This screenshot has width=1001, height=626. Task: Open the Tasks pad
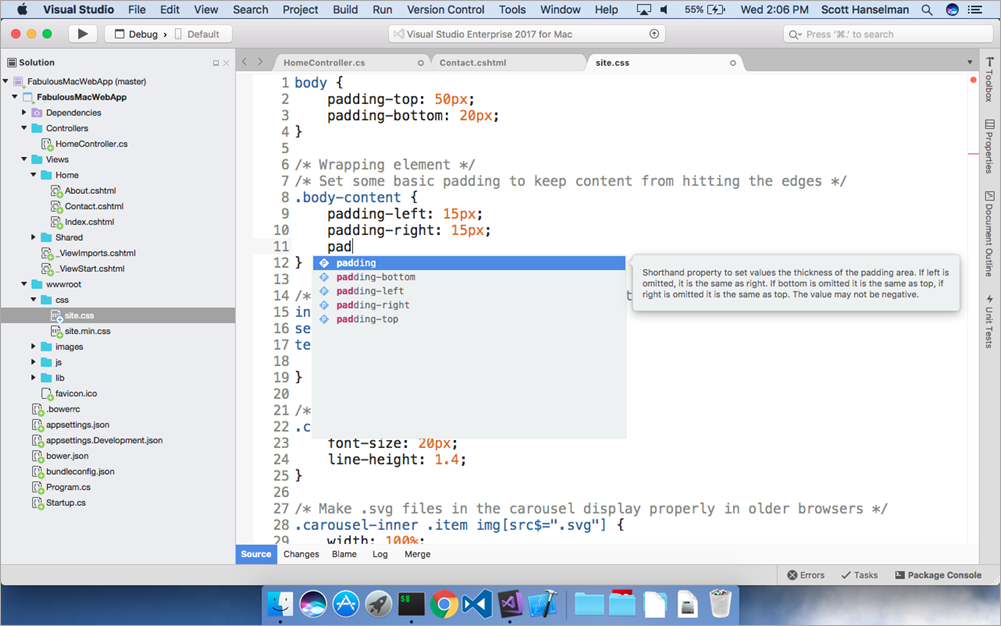(x=859, y=575)
